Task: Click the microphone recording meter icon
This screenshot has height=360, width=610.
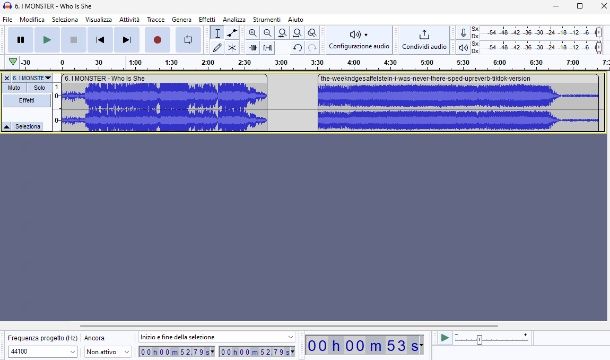Action: (x=463, y=33)
